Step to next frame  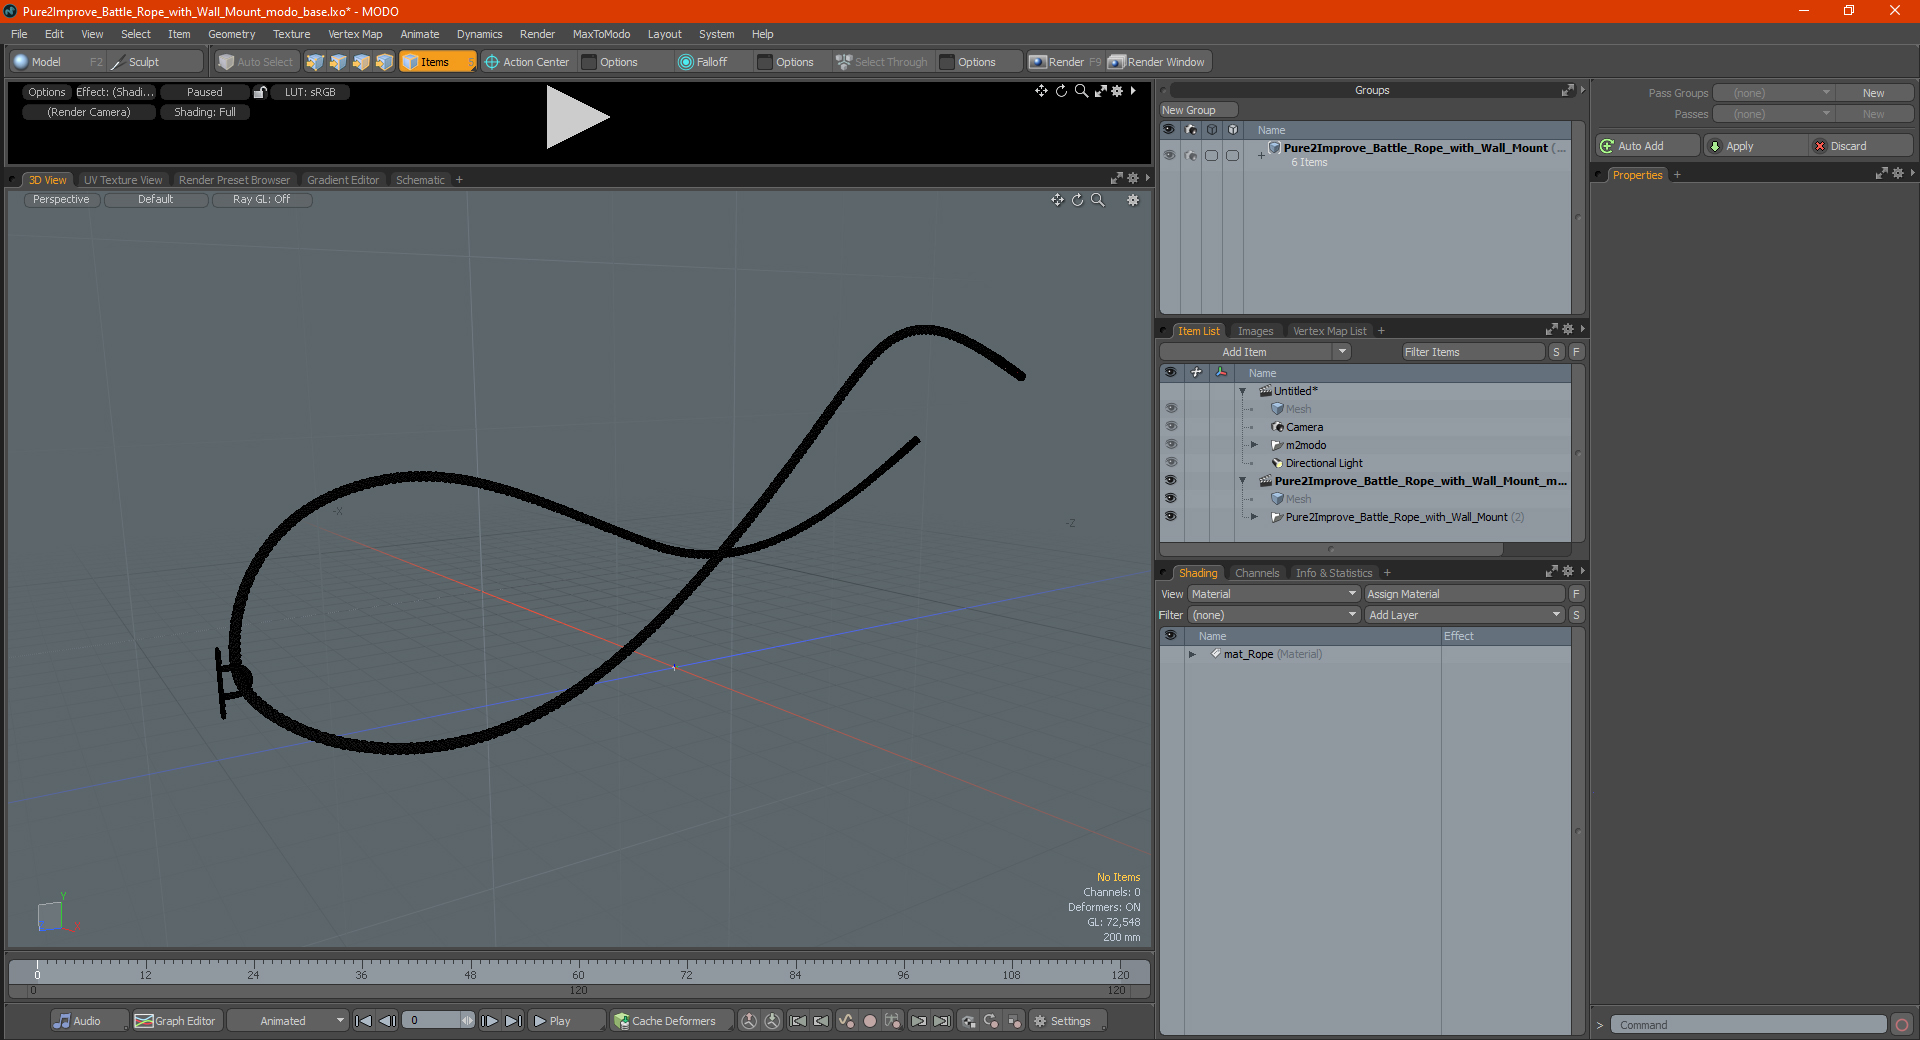pyautogui.click(x=489, y=1021)
